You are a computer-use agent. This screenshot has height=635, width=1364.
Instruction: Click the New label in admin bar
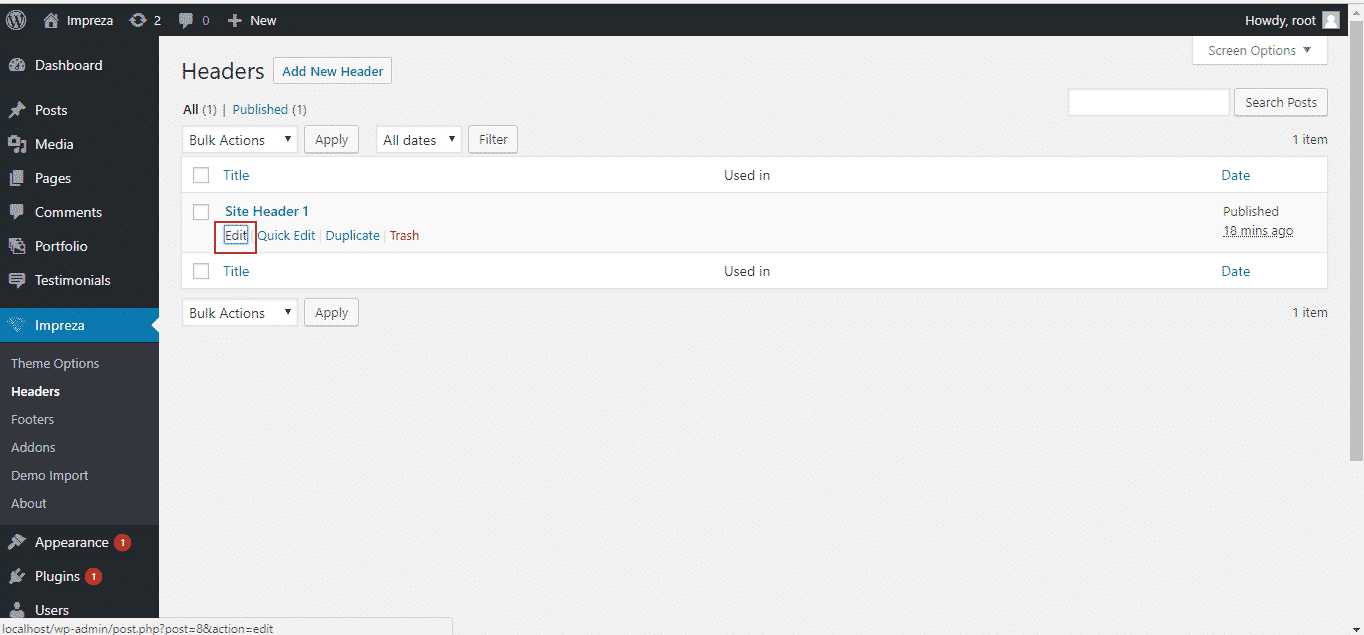[263, 20]
